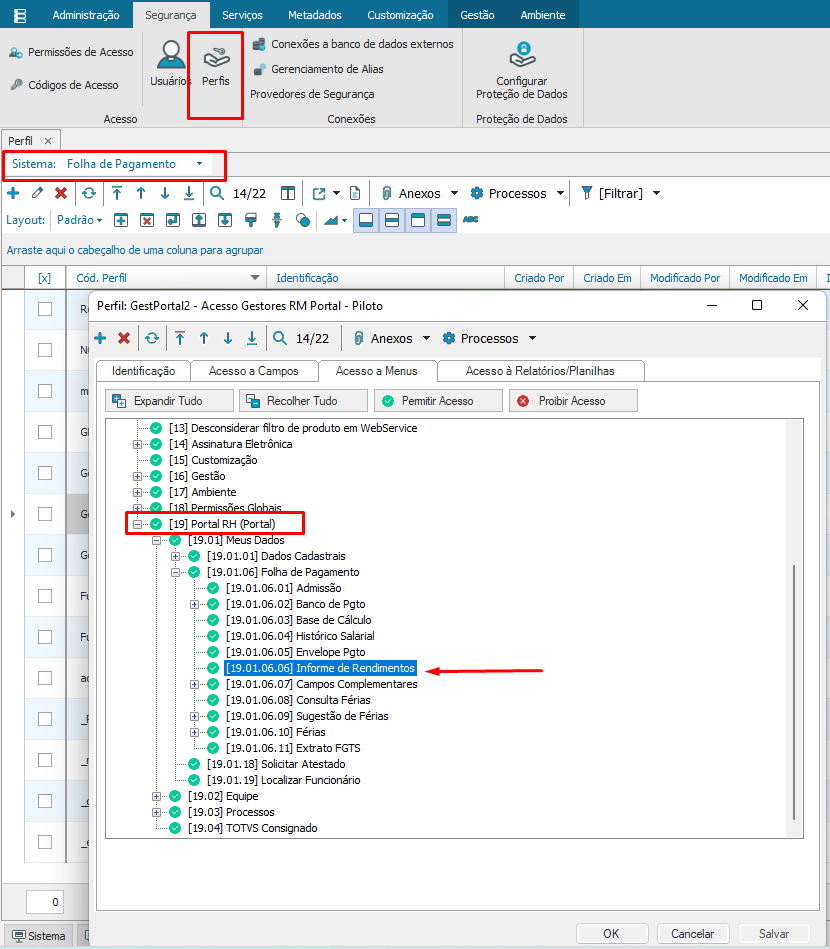
Task: Open the Processos dropdown in main toolbar
Action: click(561, 194)
